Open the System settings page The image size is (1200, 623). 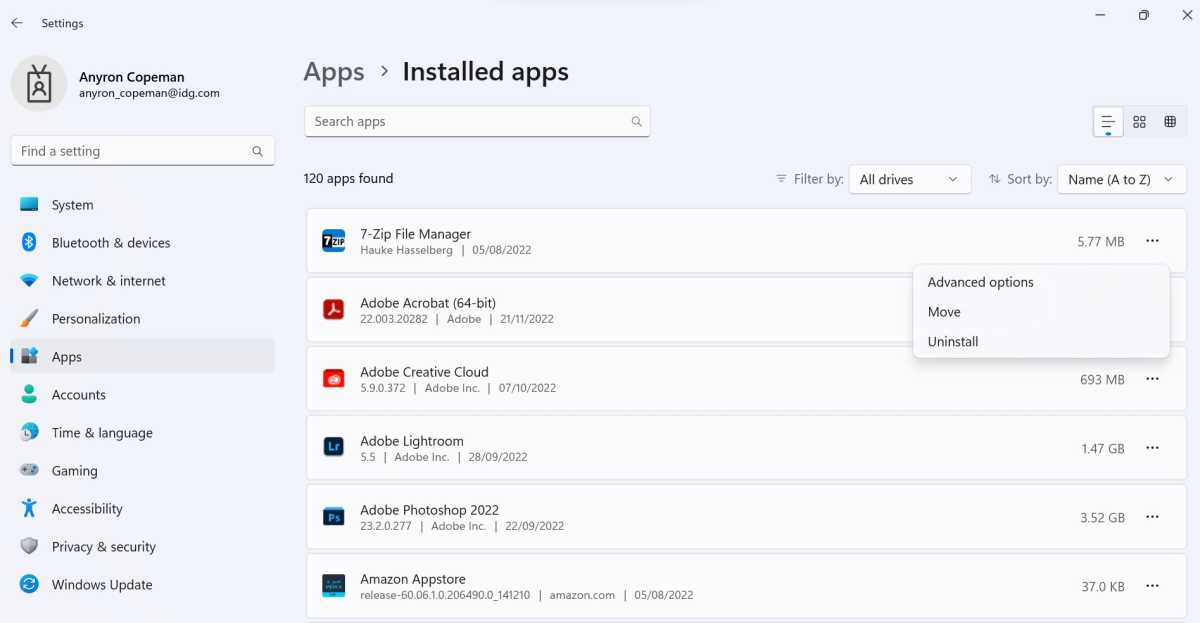142,205
